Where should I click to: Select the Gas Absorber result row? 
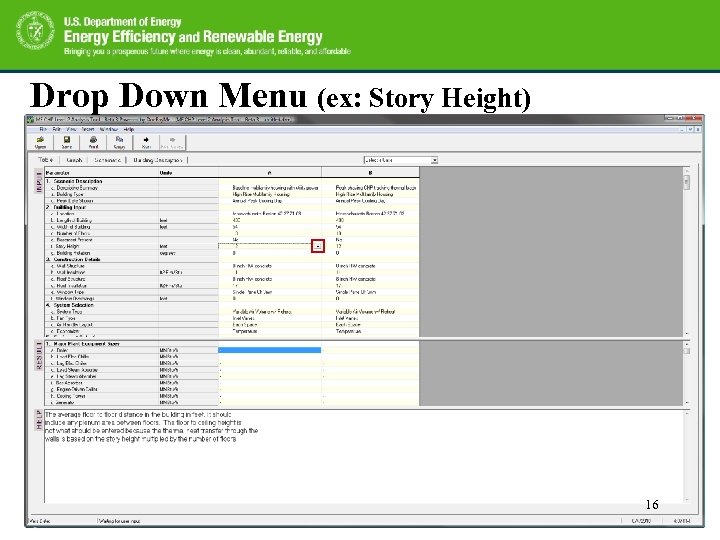pos(101,382)
